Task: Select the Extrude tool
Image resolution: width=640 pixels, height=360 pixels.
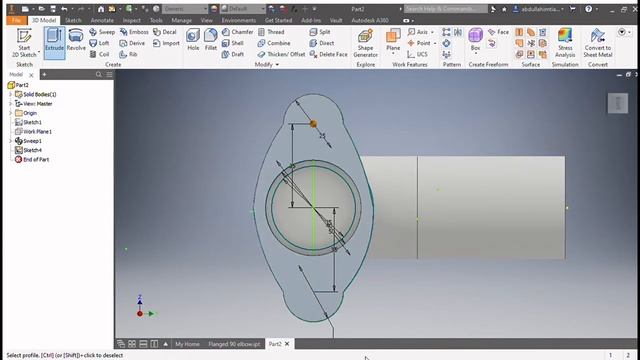Action: [54, 43]
